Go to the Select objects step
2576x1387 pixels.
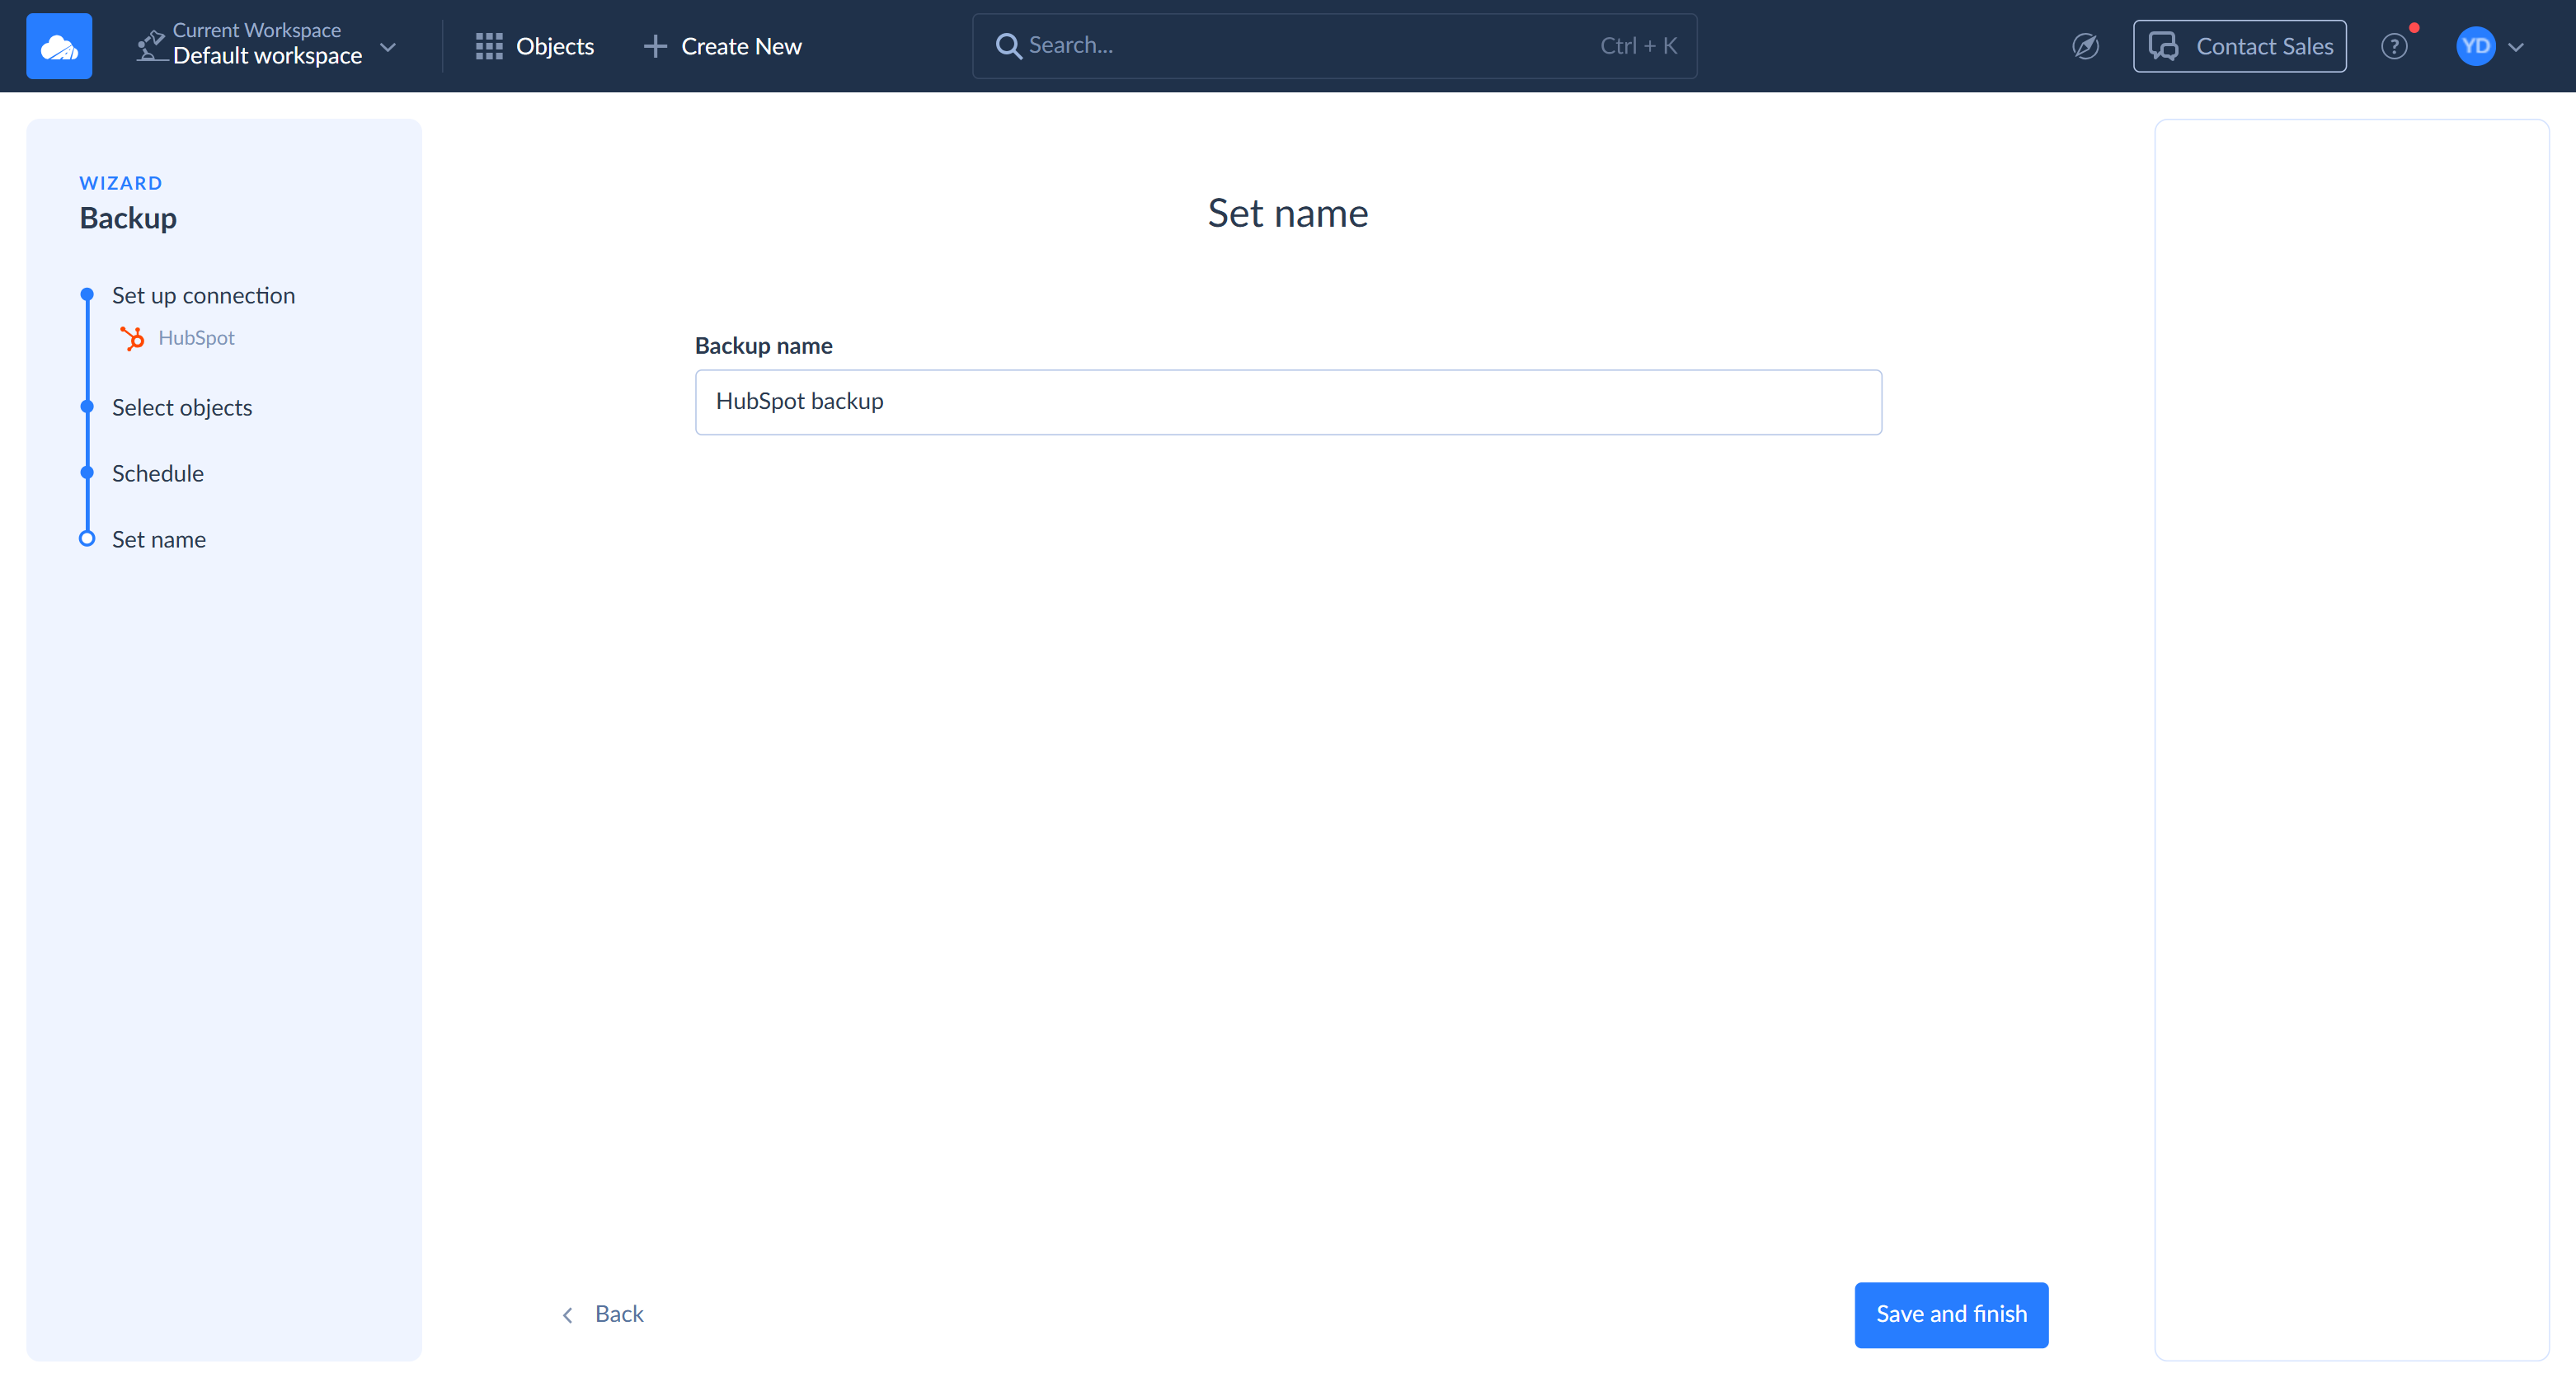(x=182, y=407)
